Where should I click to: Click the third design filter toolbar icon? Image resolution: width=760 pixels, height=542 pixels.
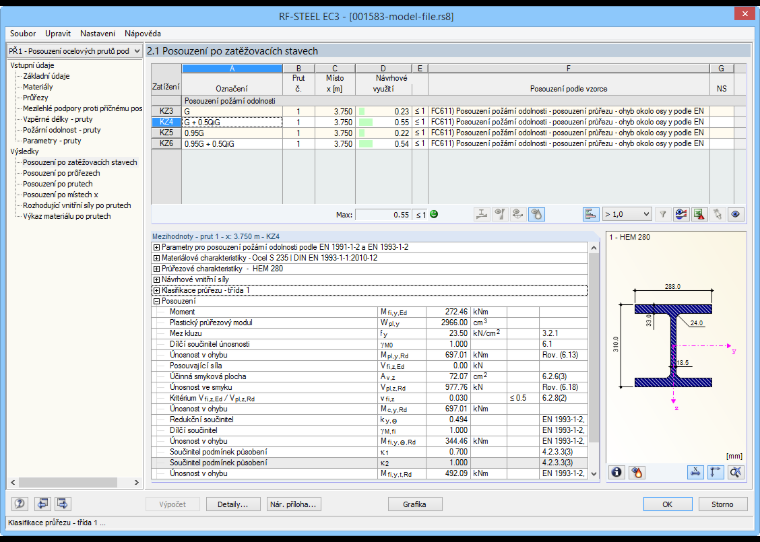point(518,214)
